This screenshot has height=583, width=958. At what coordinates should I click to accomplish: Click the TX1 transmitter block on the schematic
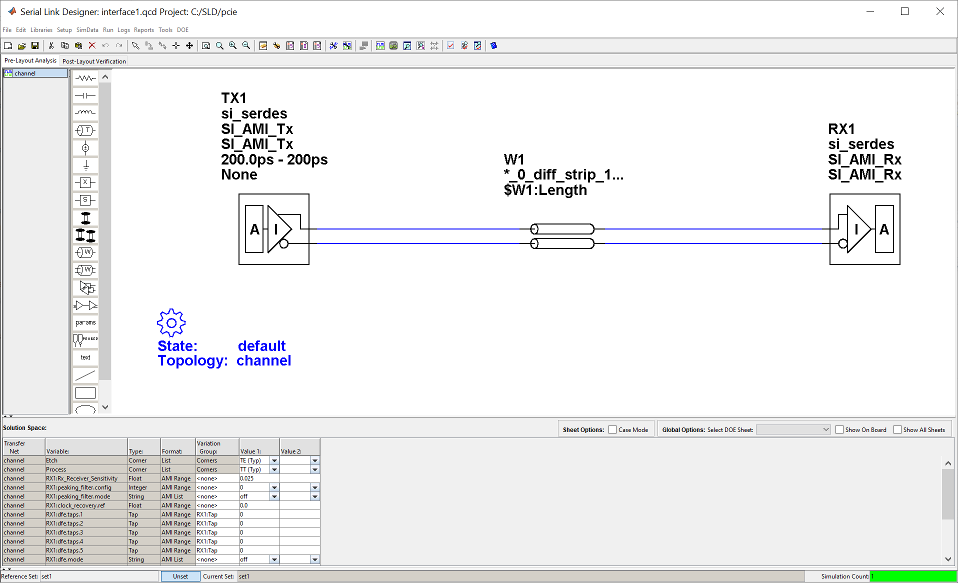point(274,231)
